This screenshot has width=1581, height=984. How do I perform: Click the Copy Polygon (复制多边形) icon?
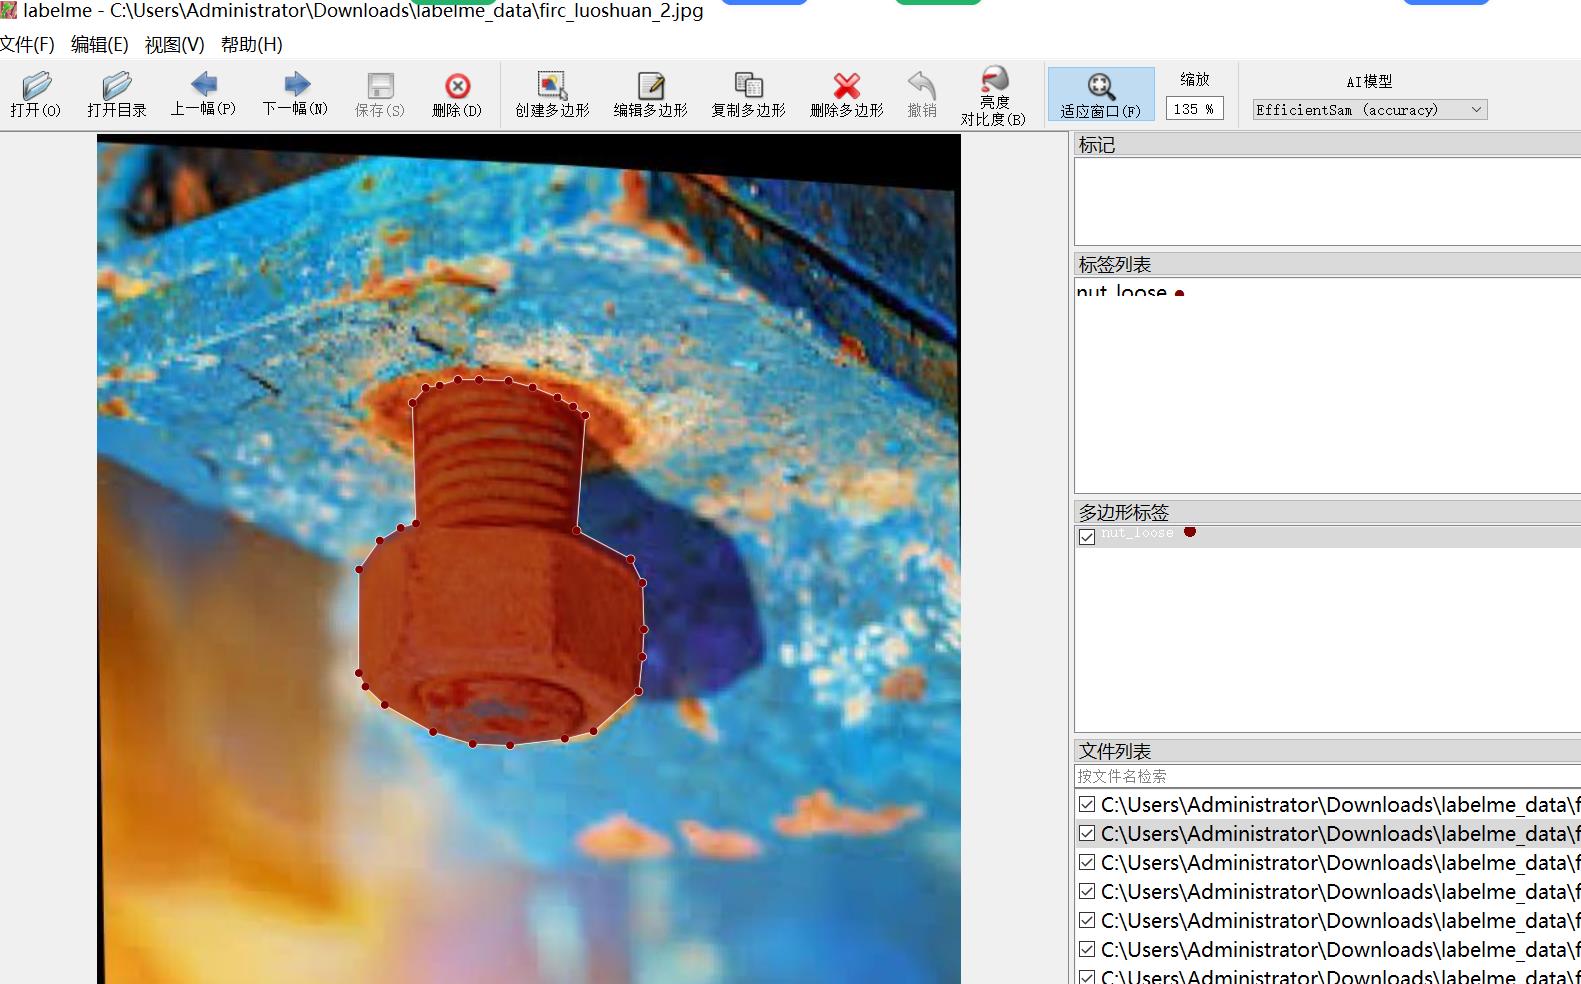tap(748, 95)
